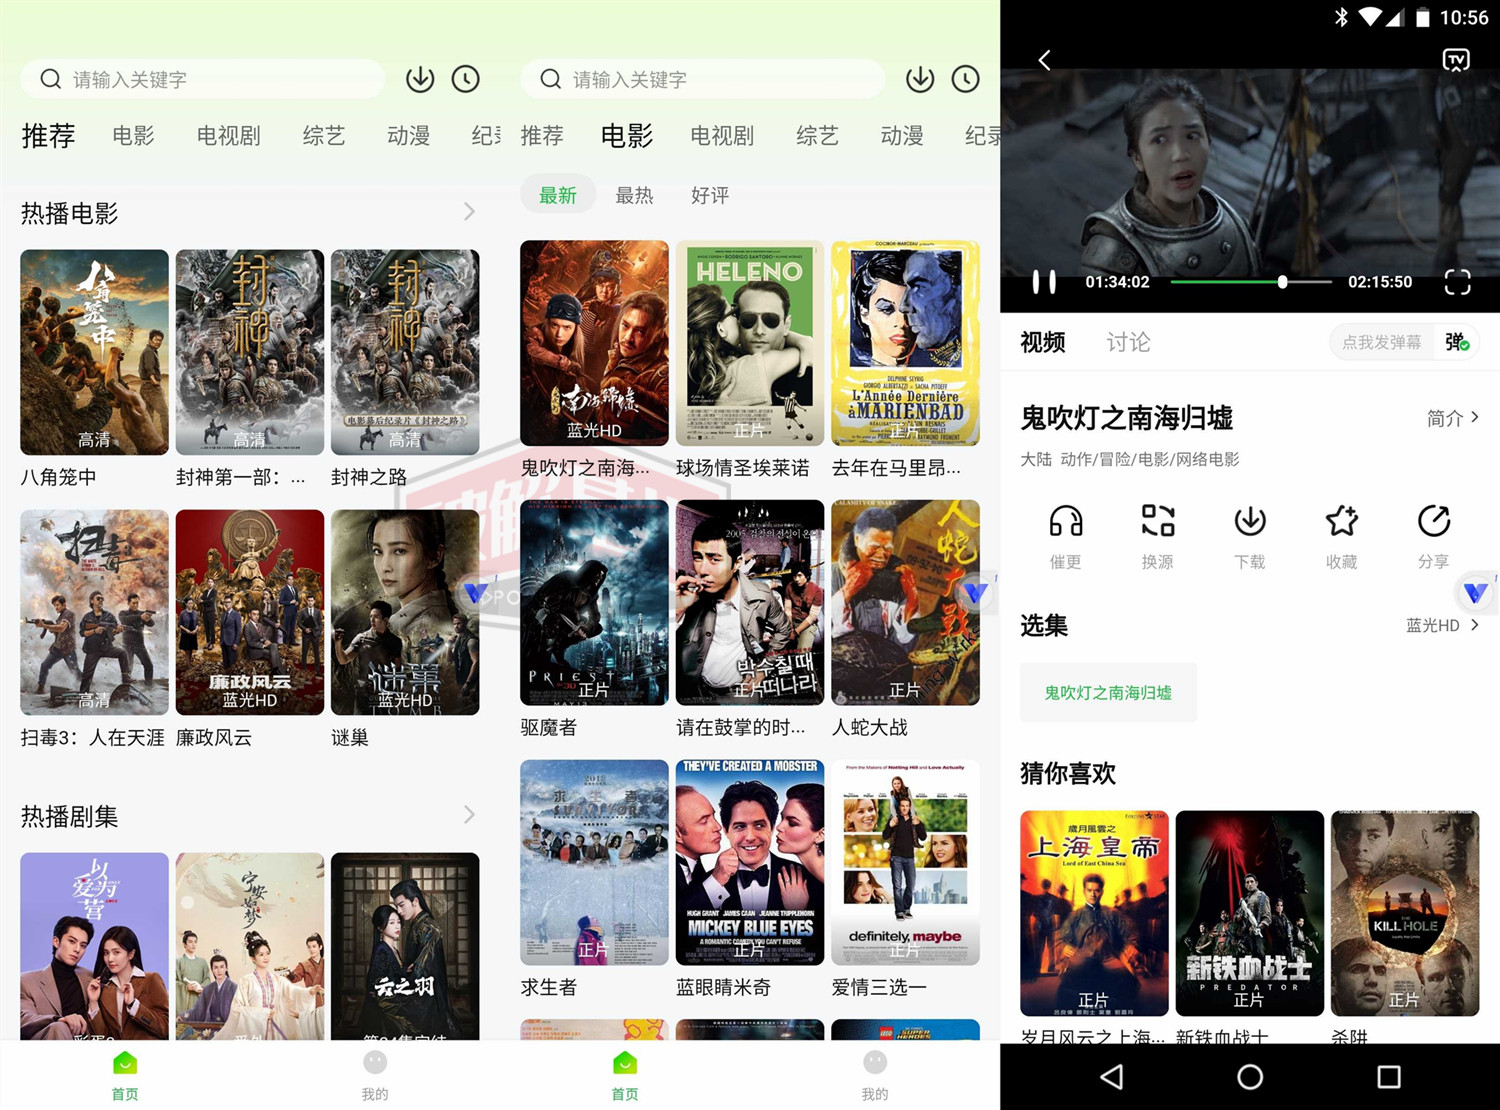
Task: Open download manager icon in left screen
Action: click(x=420, y=79)
